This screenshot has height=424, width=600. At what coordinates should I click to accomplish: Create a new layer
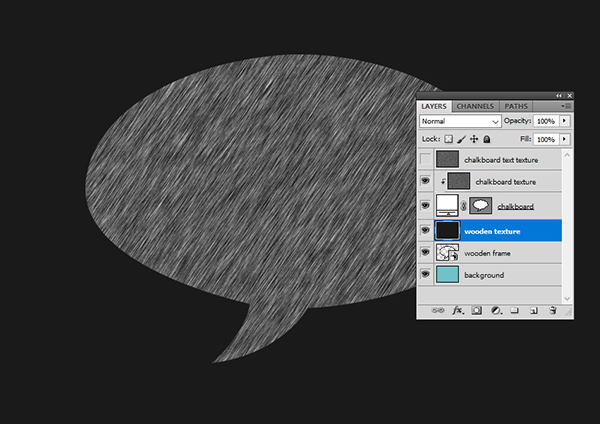[532, 311]
